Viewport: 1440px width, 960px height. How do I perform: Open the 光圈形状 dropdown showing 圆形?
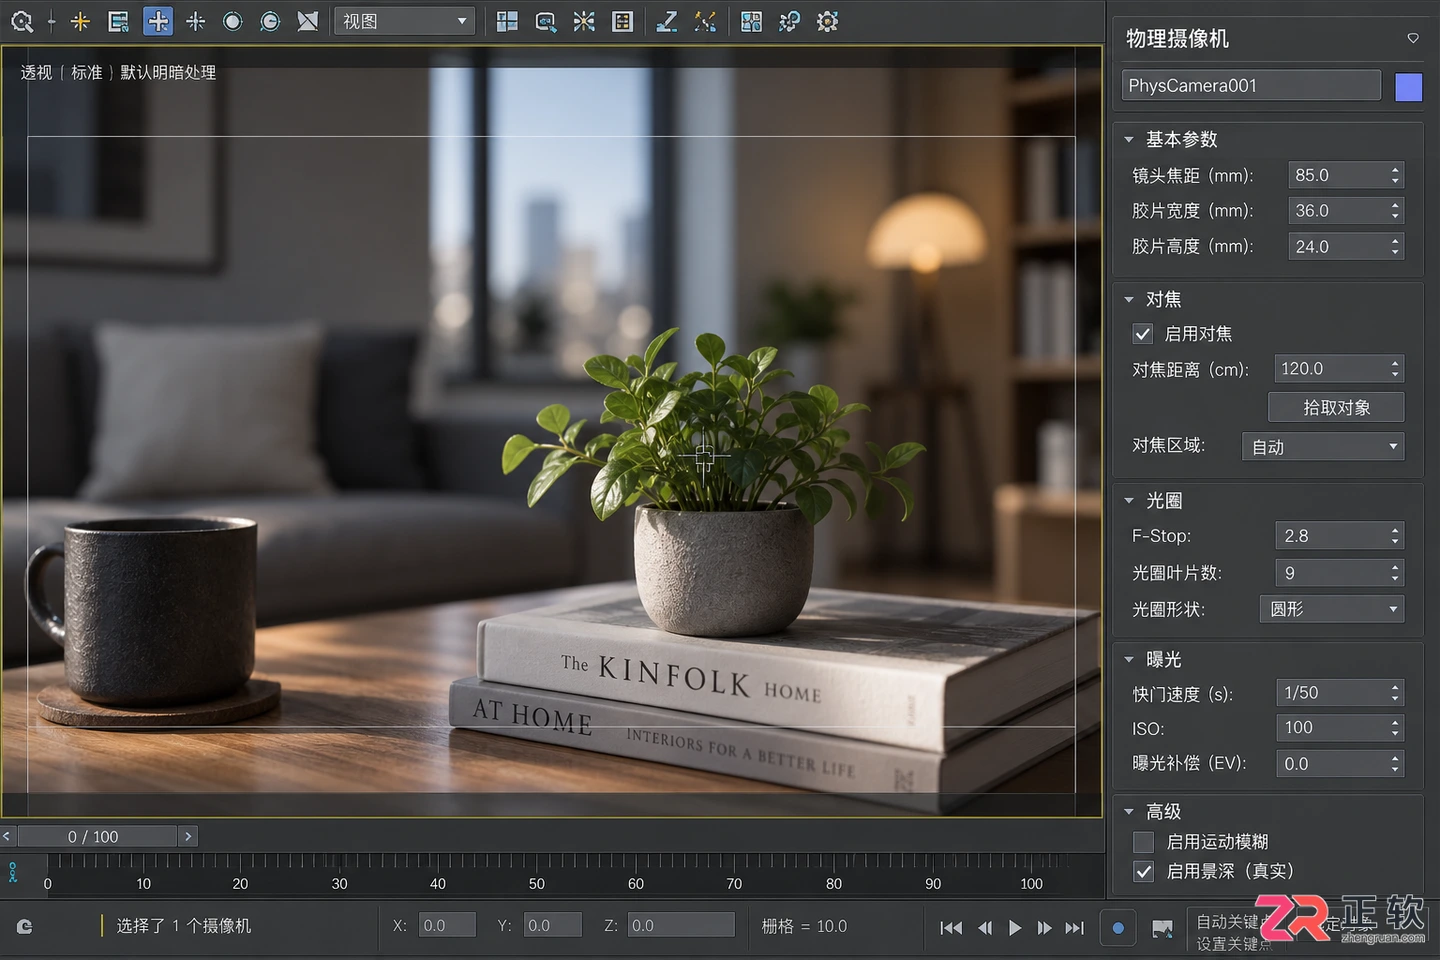point(1332,609)
